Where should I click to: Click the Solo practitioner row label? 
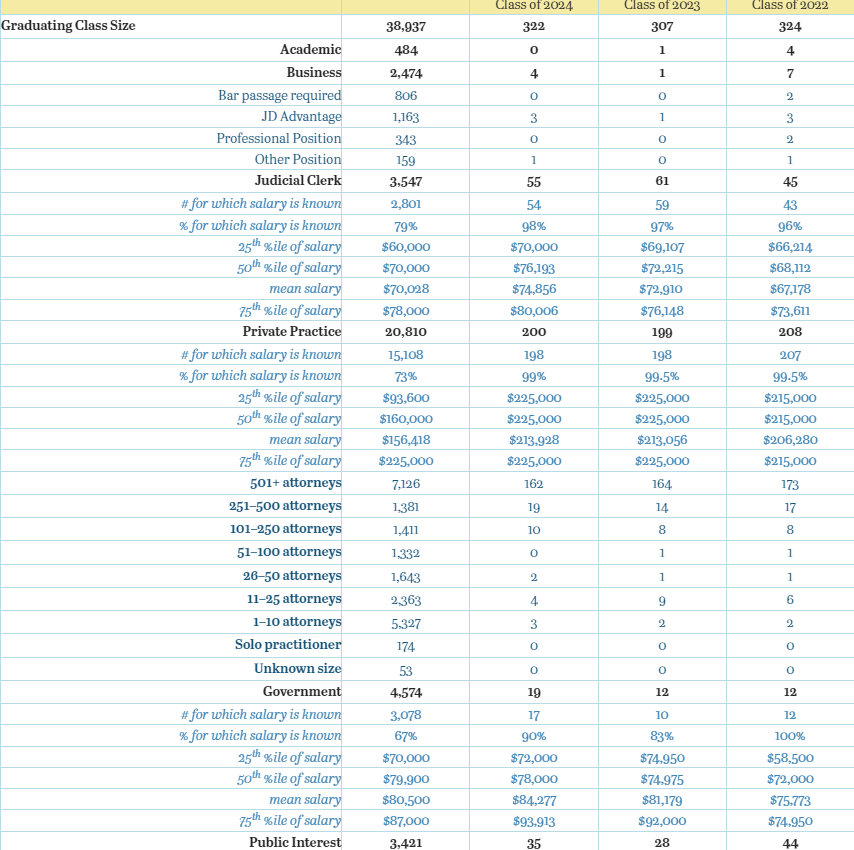288,645
